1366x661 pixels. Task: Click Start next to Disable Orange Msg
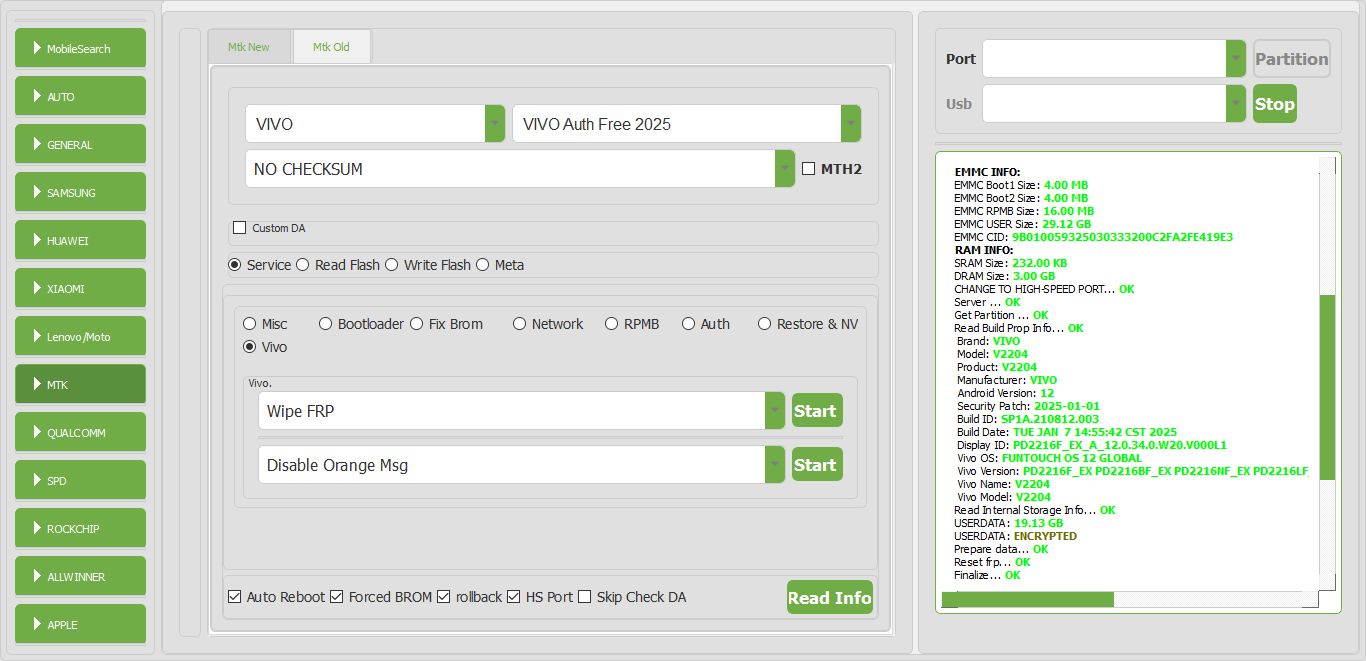pyautogui.click(x=817, y=465)
